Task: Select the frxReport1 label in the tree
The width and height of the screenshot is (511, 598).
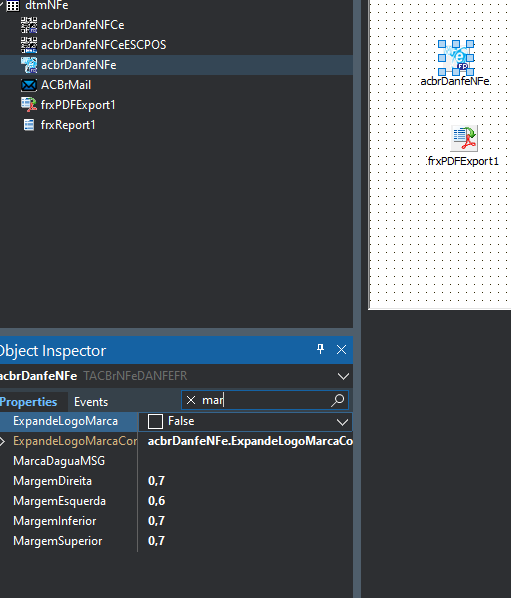Action: click(68, 125)
